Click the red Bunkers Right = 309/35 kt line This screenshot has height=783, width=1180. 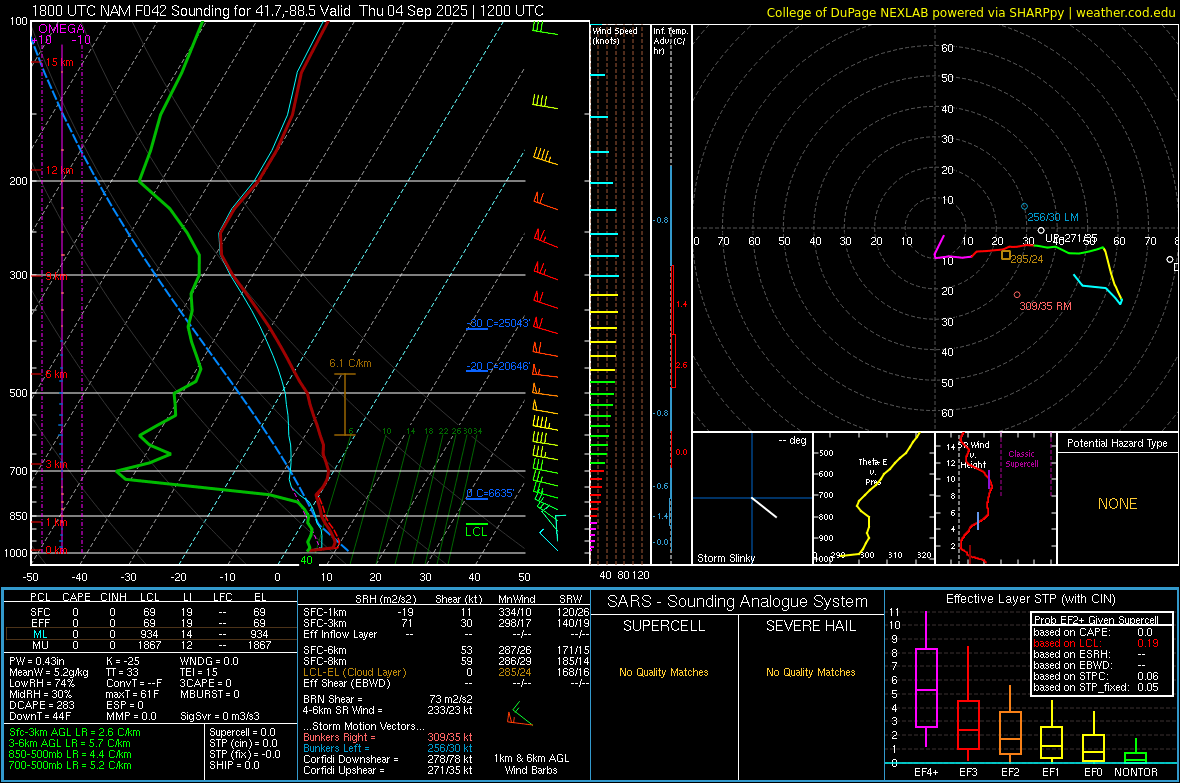pos(388,738)
